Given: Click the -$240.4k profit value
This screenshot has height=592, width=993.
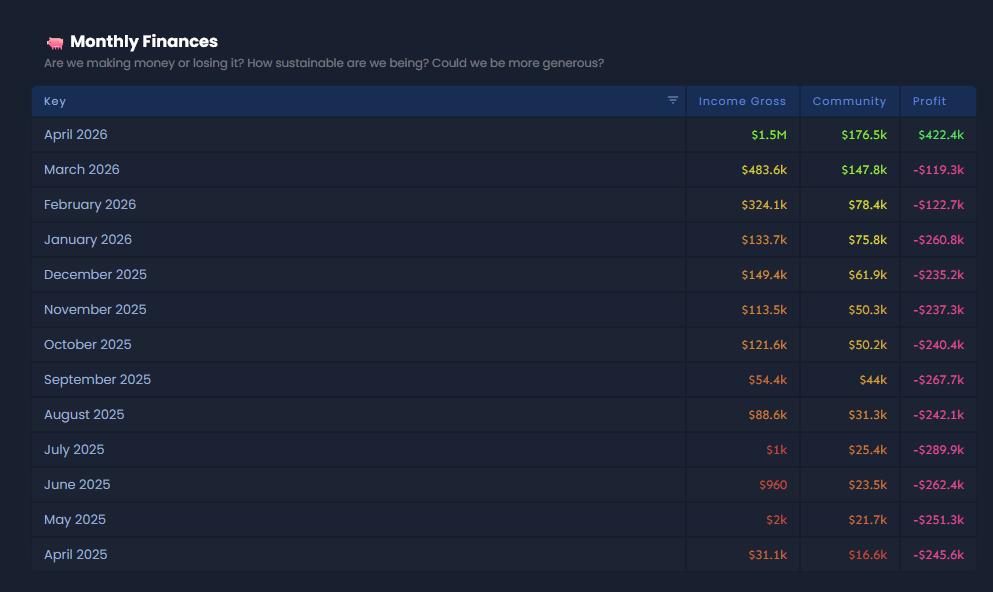Looking at the screenshot, I should coord(939,345).
